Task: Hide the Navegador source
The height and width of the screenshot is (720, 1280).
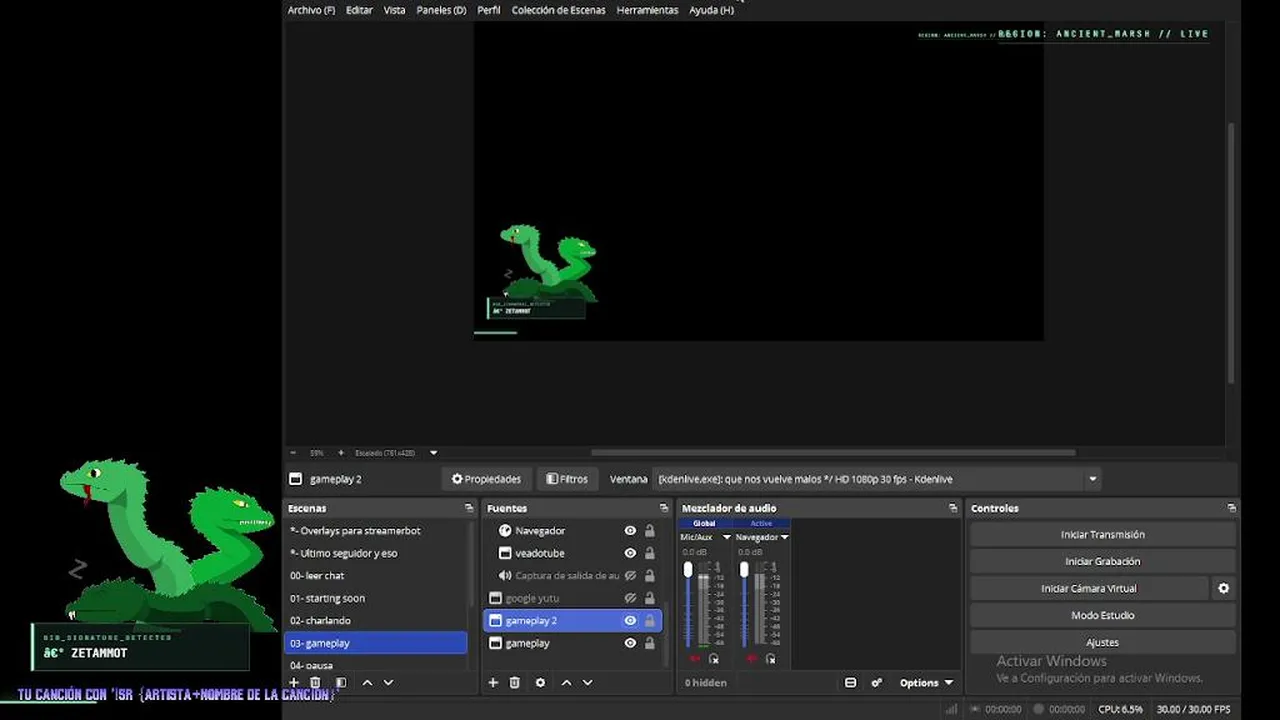Action: [x=630, y=530]
